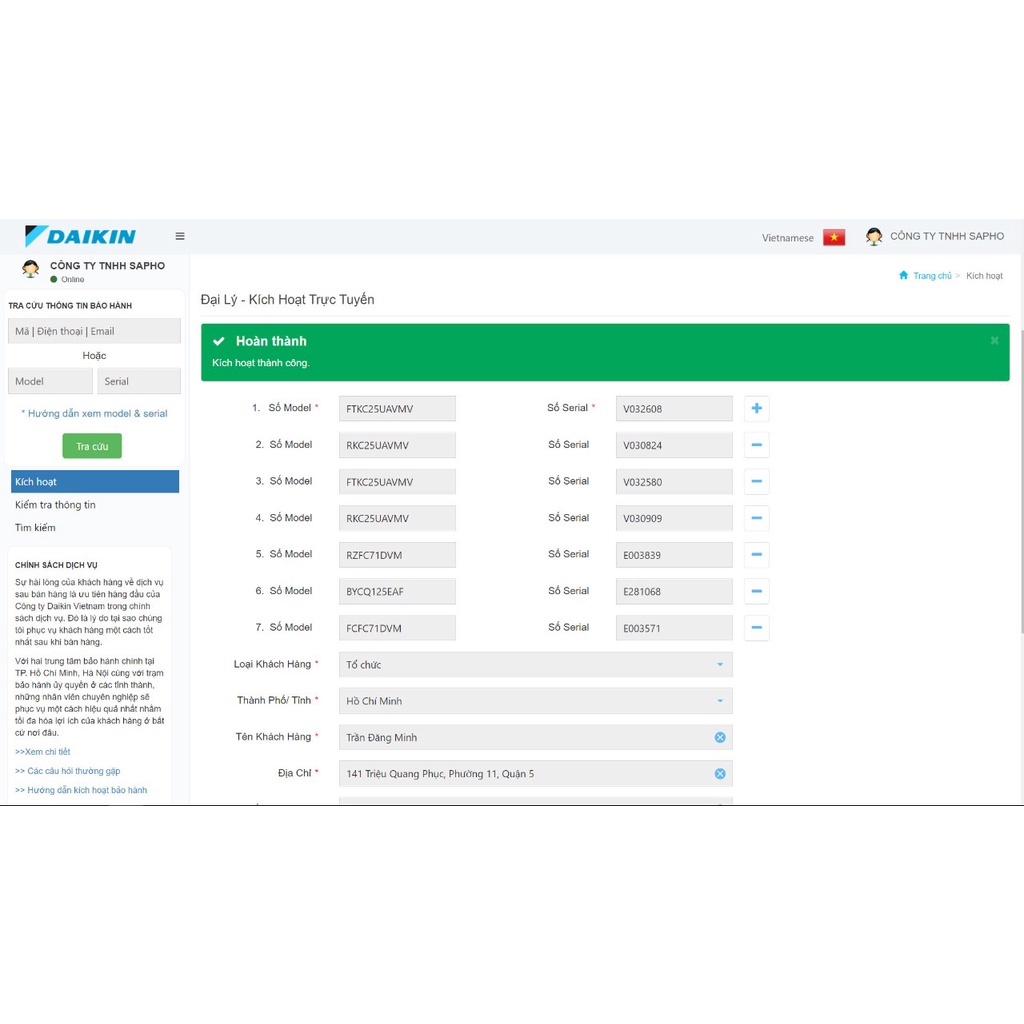Click the Mã | Điện thoại | Email field
1024x1024 pixels.
point(94,331)
